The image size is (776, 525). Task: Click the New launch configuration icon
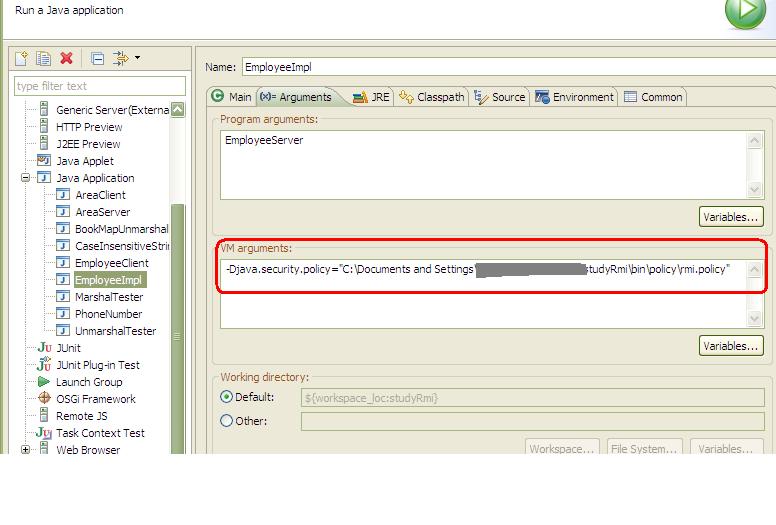[21, 58]
